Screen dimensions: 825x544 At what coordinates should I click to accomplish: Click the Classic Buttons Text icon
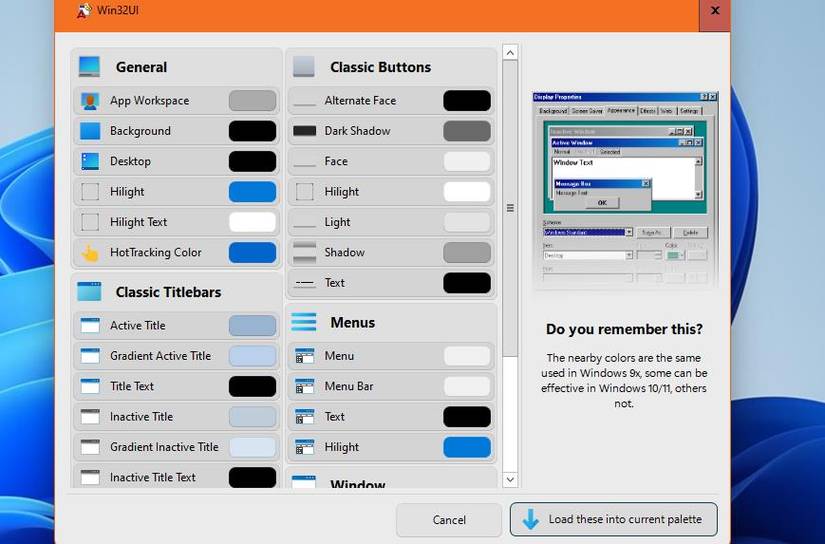click(305, 283)
